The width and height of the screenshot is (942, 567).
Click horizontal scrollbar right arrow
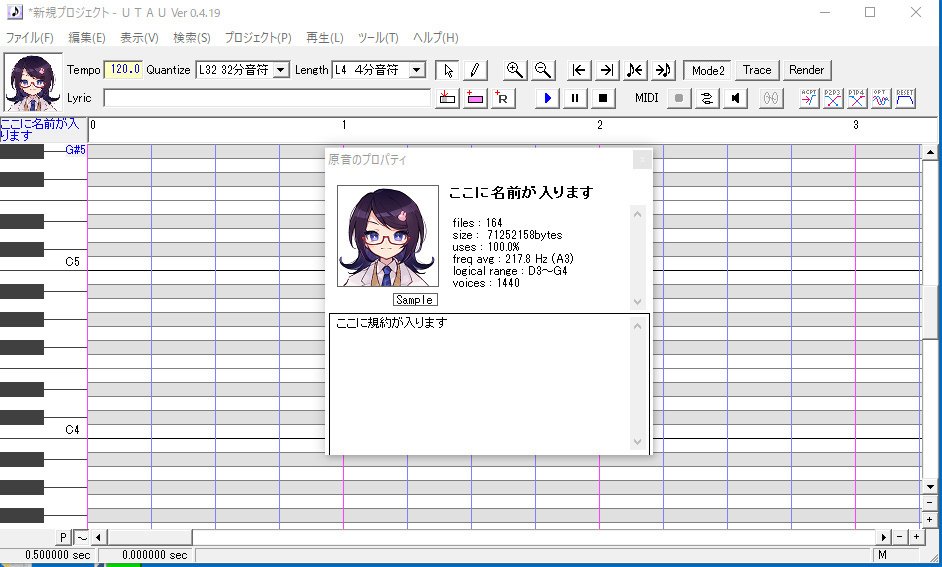(x=883, y=537)
